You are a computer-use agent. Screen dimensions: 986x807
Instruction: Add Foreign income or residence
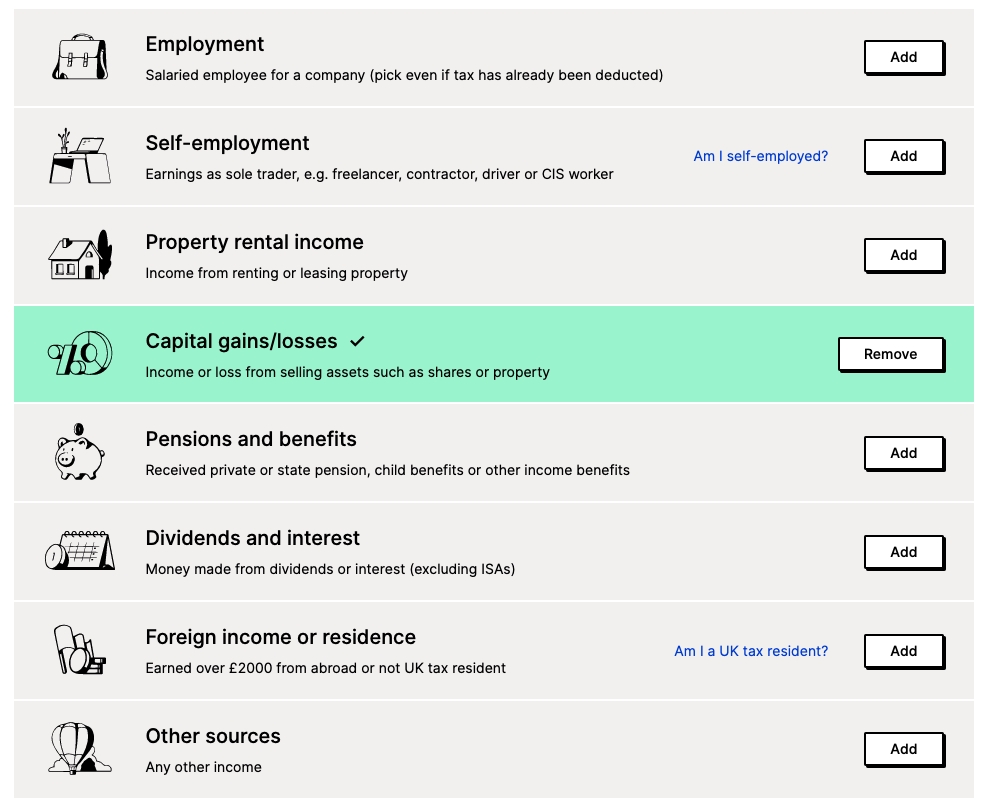point(903,651)
